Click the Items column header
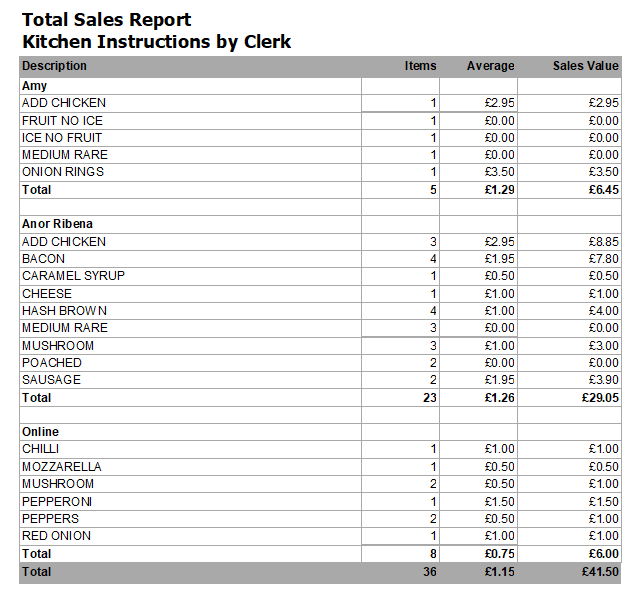 (420, 66)
